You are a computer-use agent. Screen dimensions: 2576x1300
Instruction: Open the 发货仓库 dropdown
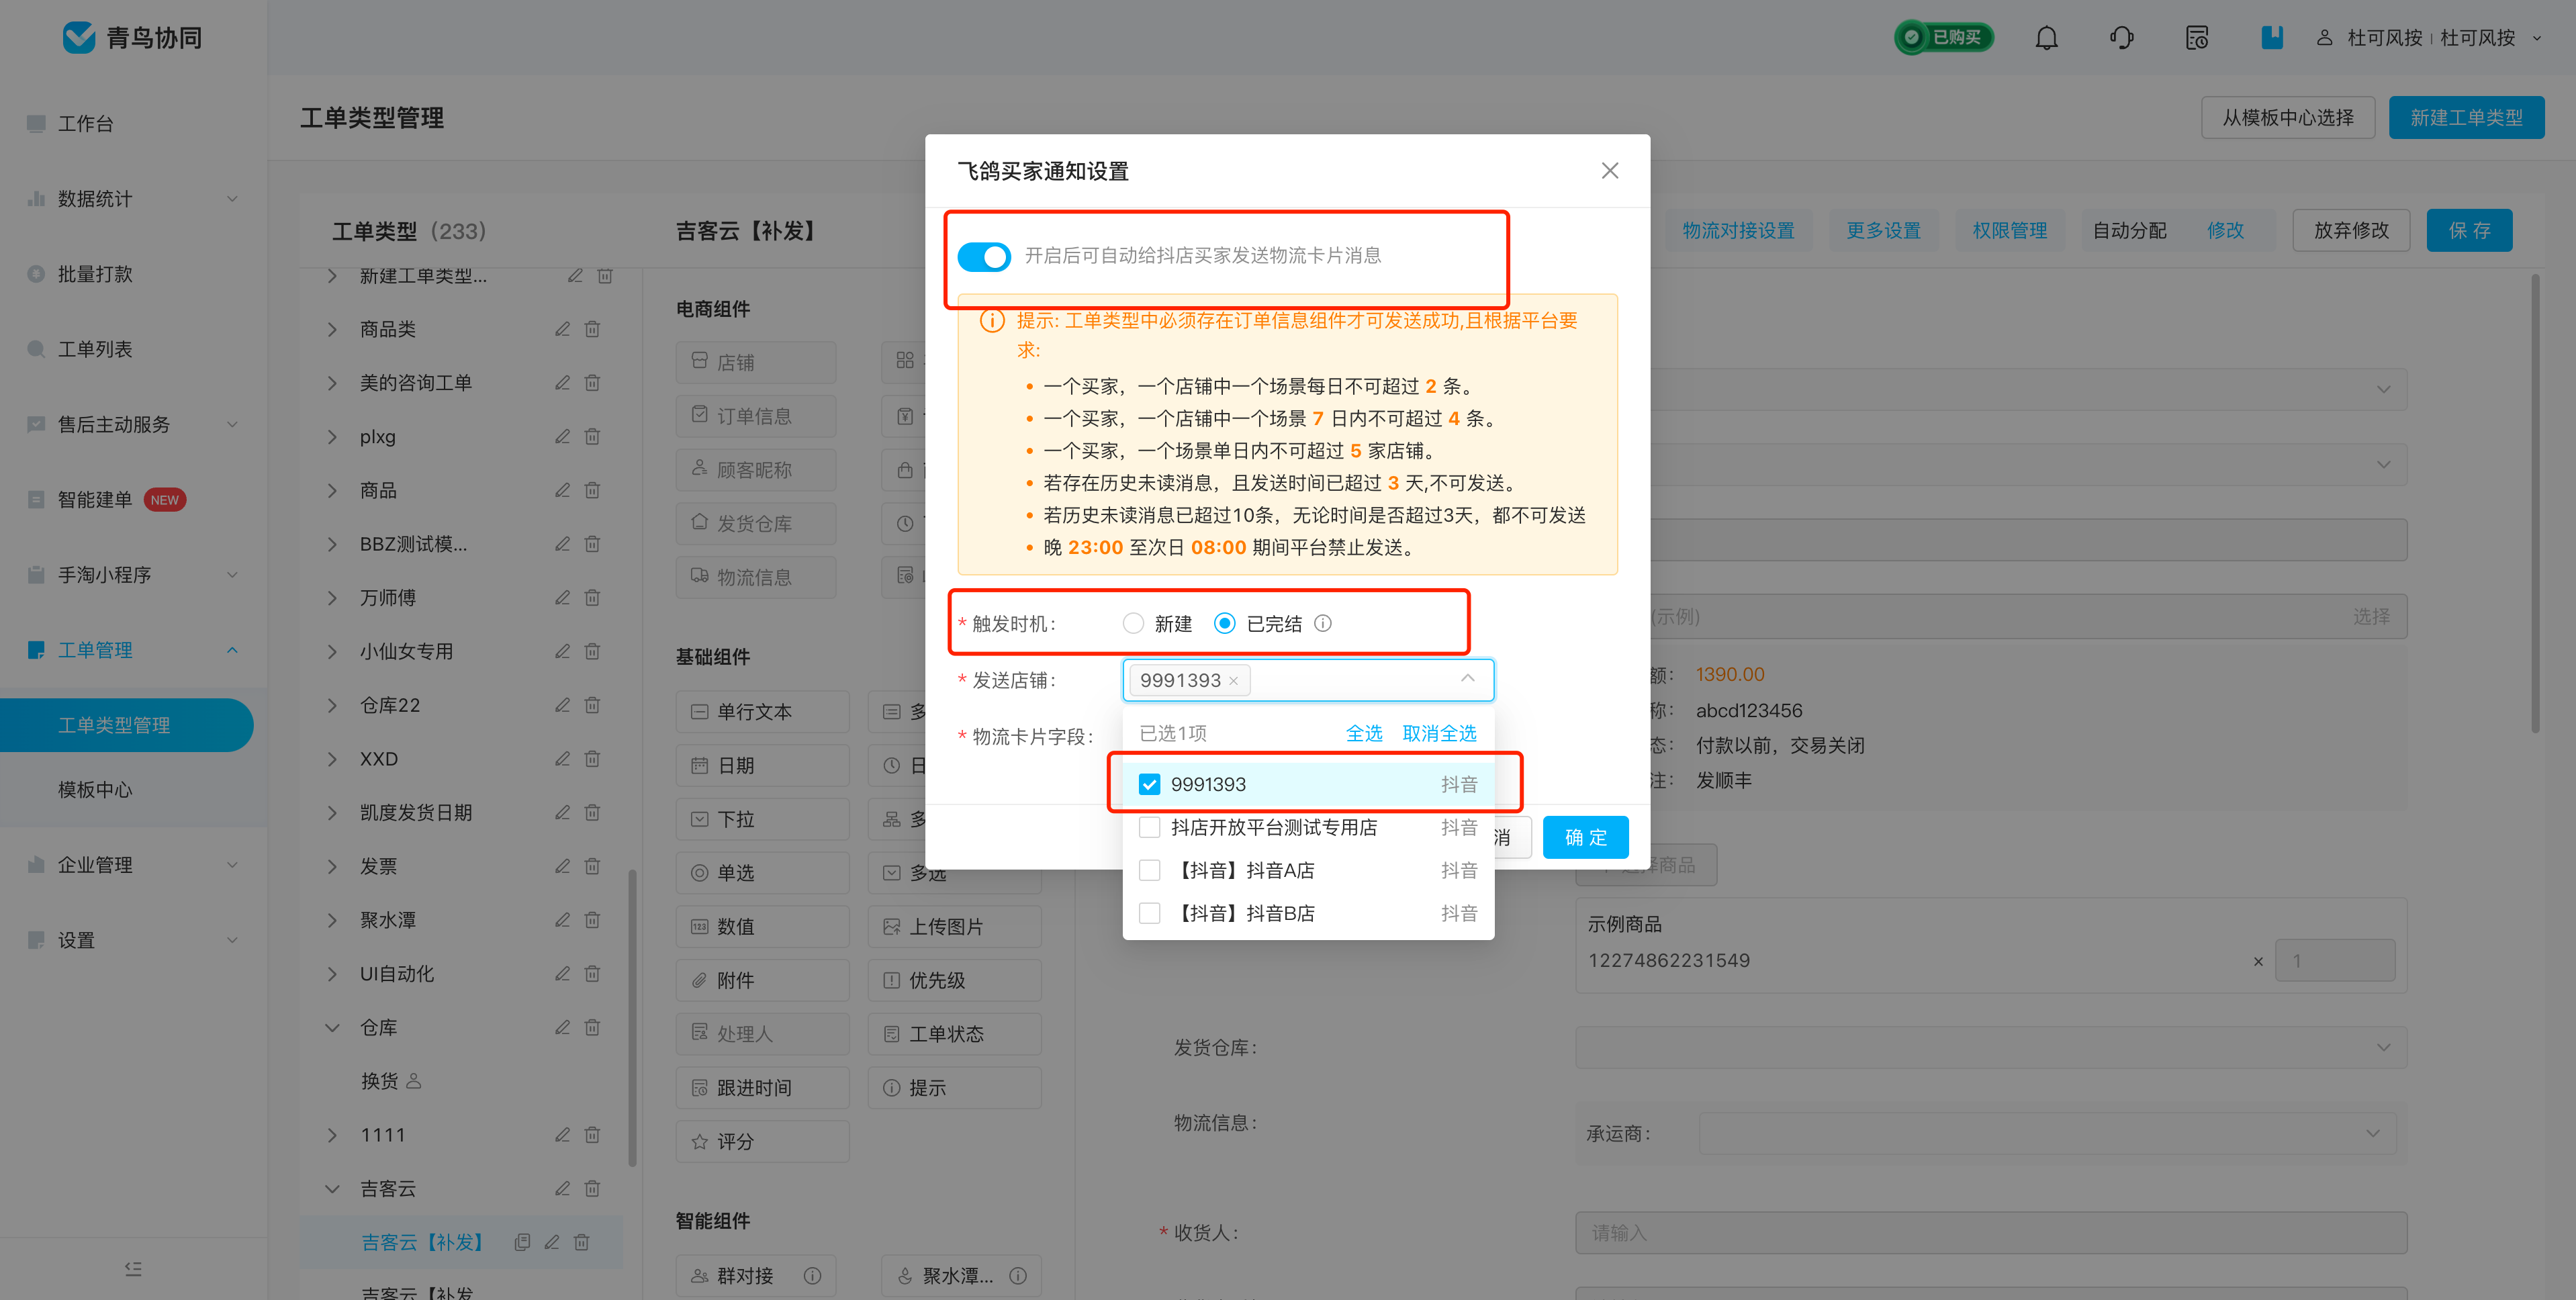click(1990, 1047)
